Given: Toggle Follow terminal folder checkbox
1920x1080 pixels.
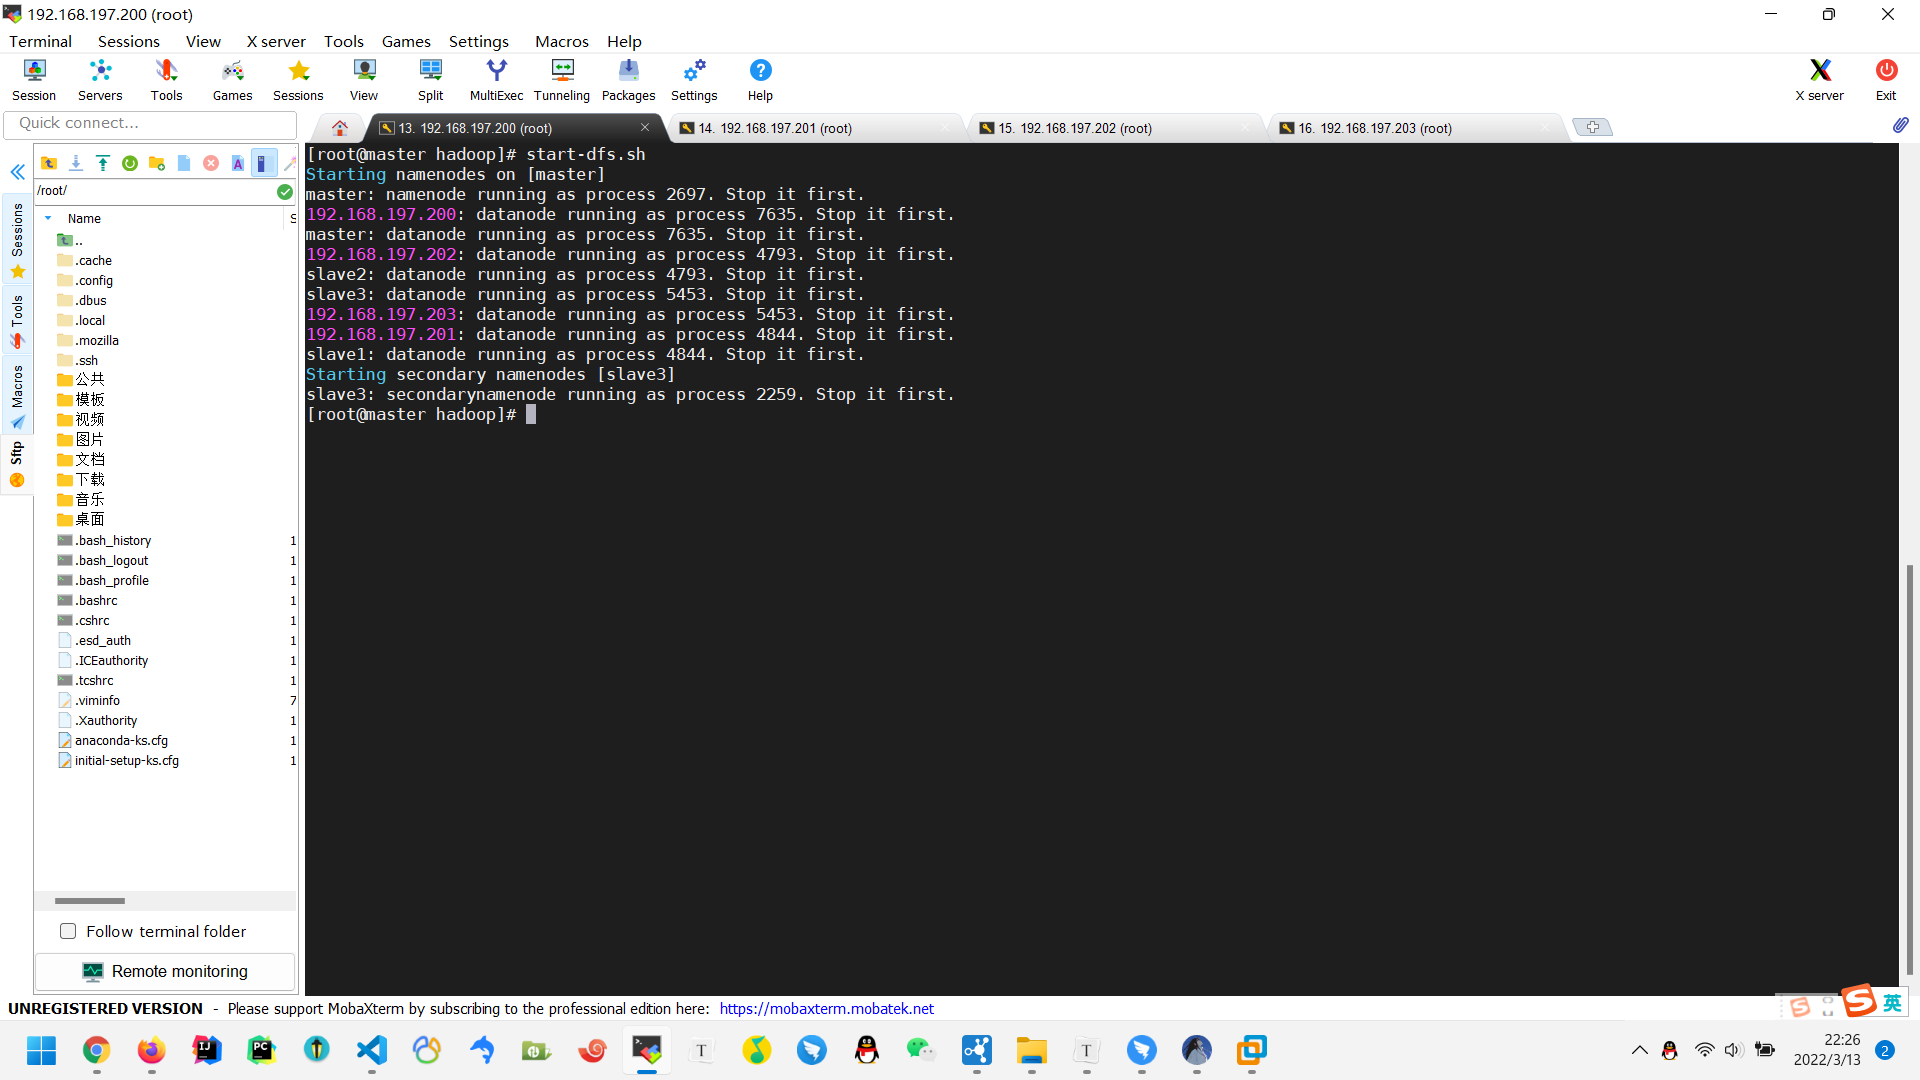Looking at the screenshot, I should 68,931.
